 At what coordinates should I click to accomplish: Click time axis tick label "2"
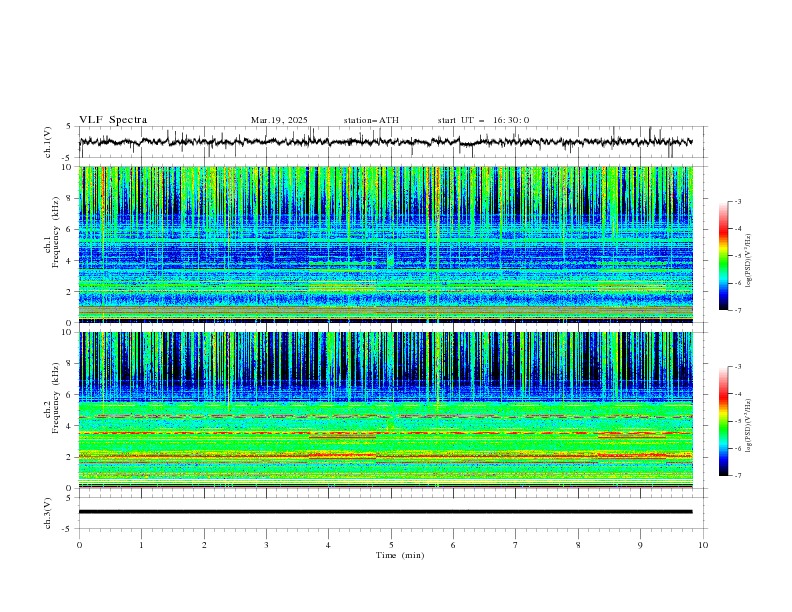204,545
